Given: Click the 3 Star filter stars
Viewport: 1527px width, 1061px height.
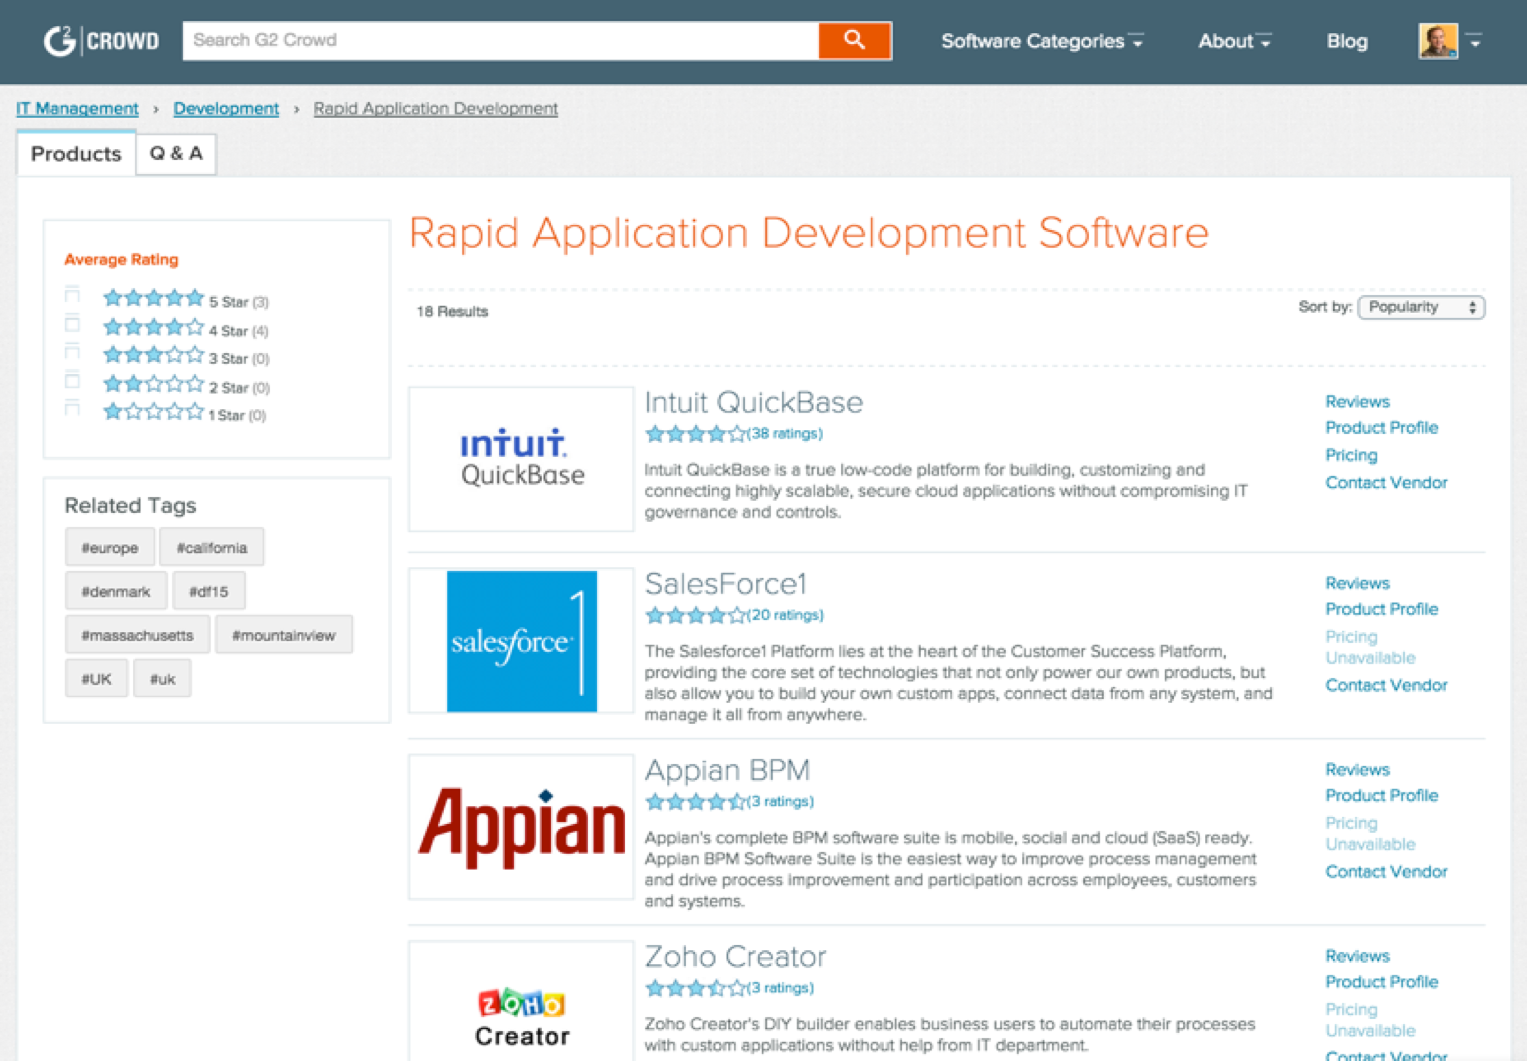Looking at the screenshot, I should (x=154, y=355).
